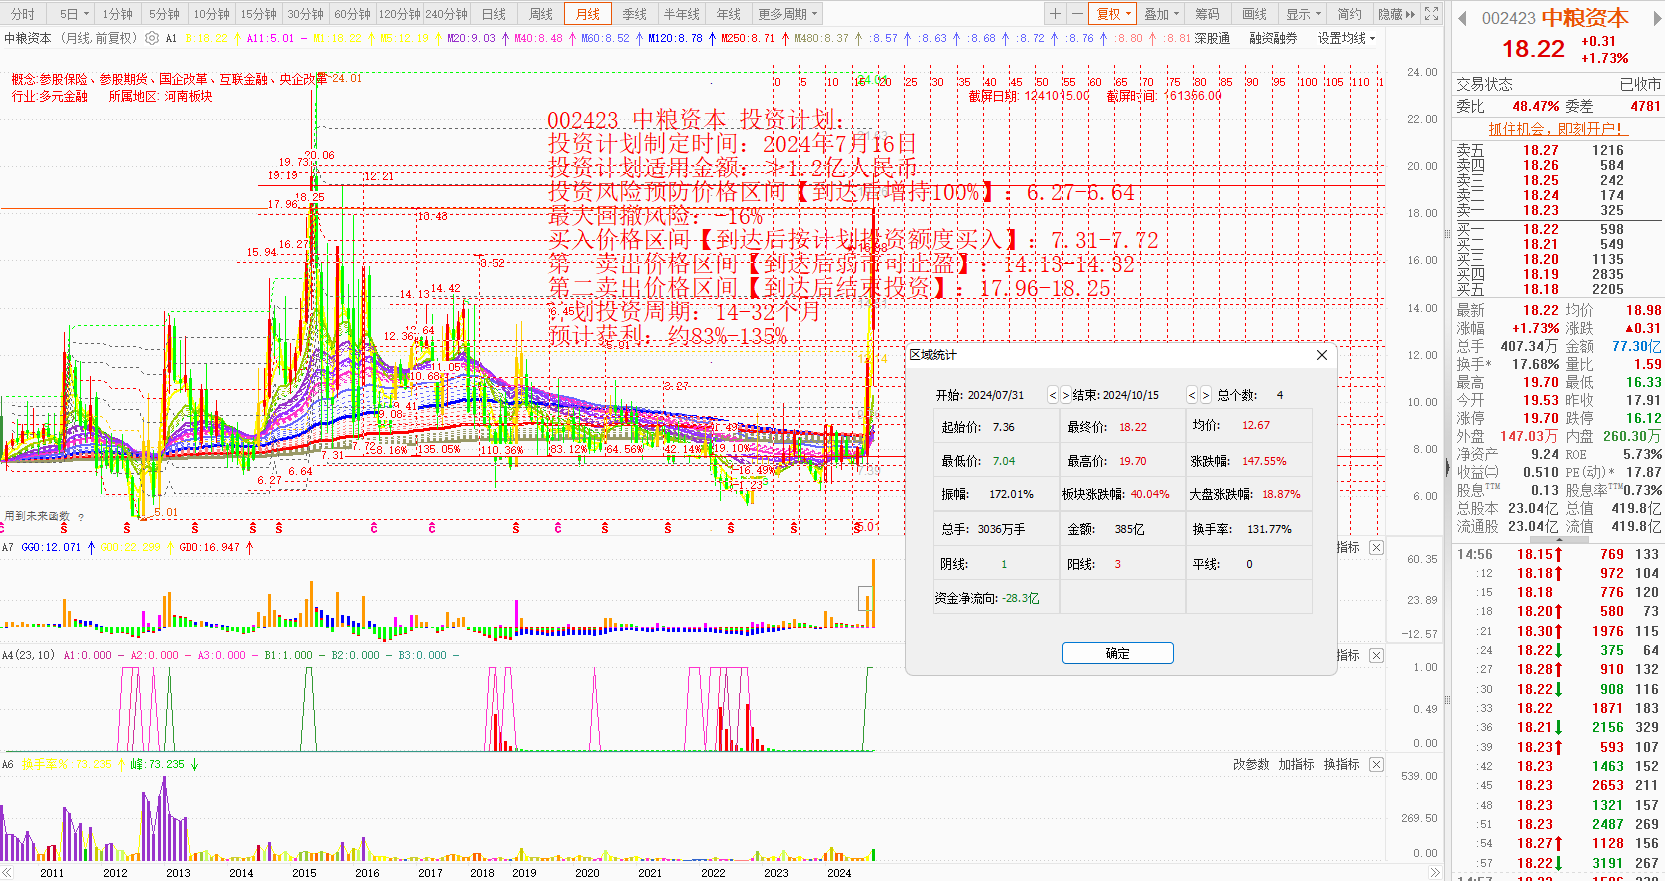Toggle 简约 simplified view

pyautogui.click(x=1349, y=14)
